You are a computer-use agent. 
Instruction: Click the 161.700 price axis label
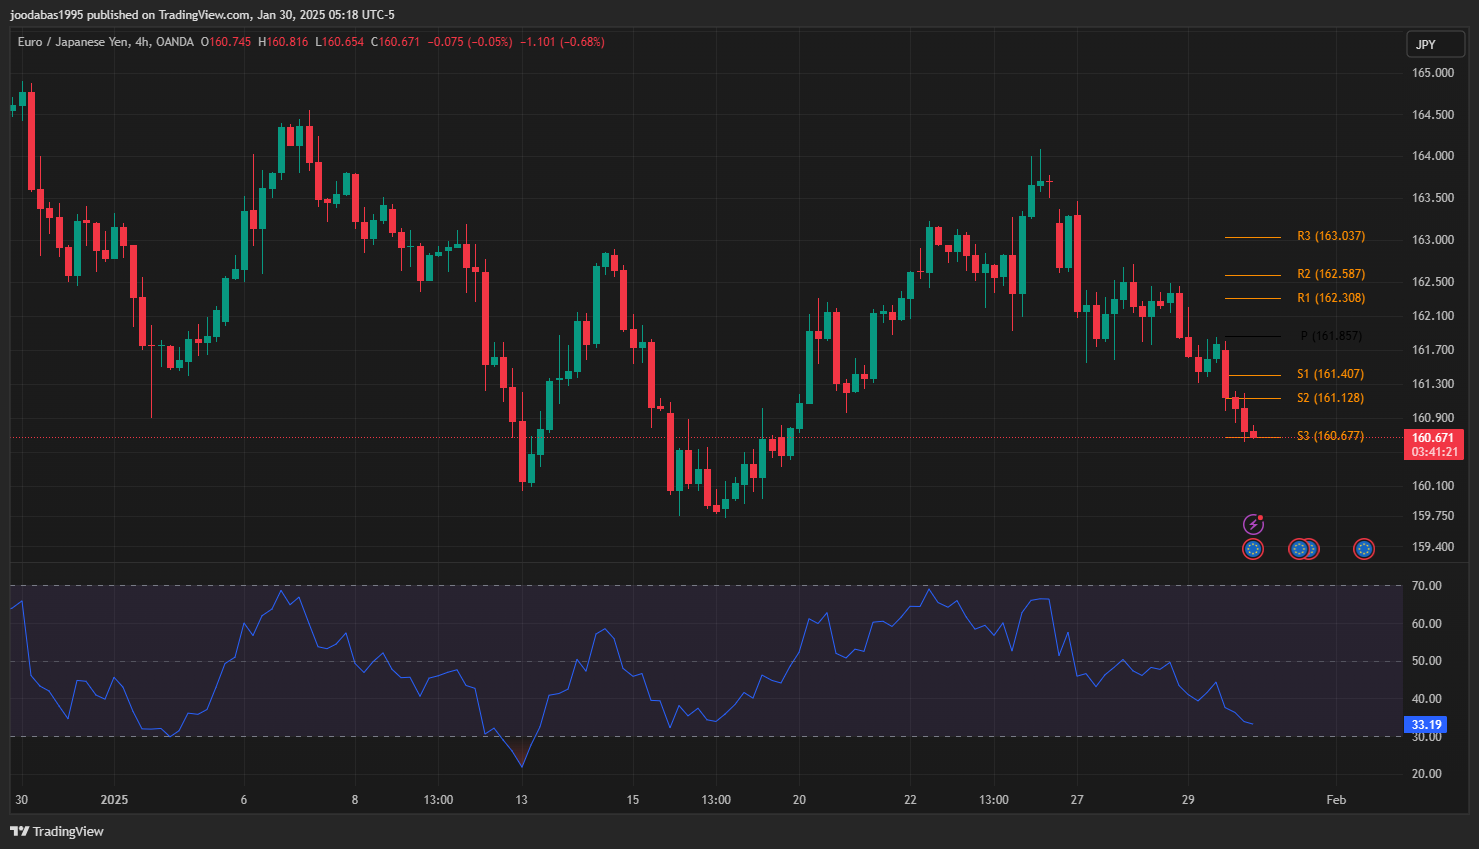(x=1433, y=350)
